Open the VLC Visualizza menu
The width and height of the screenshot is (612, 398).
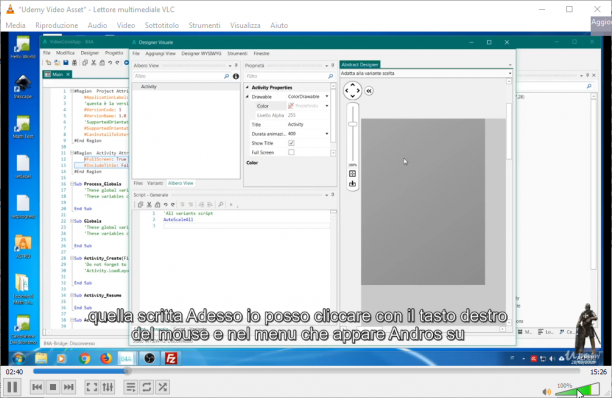point(245,25)
